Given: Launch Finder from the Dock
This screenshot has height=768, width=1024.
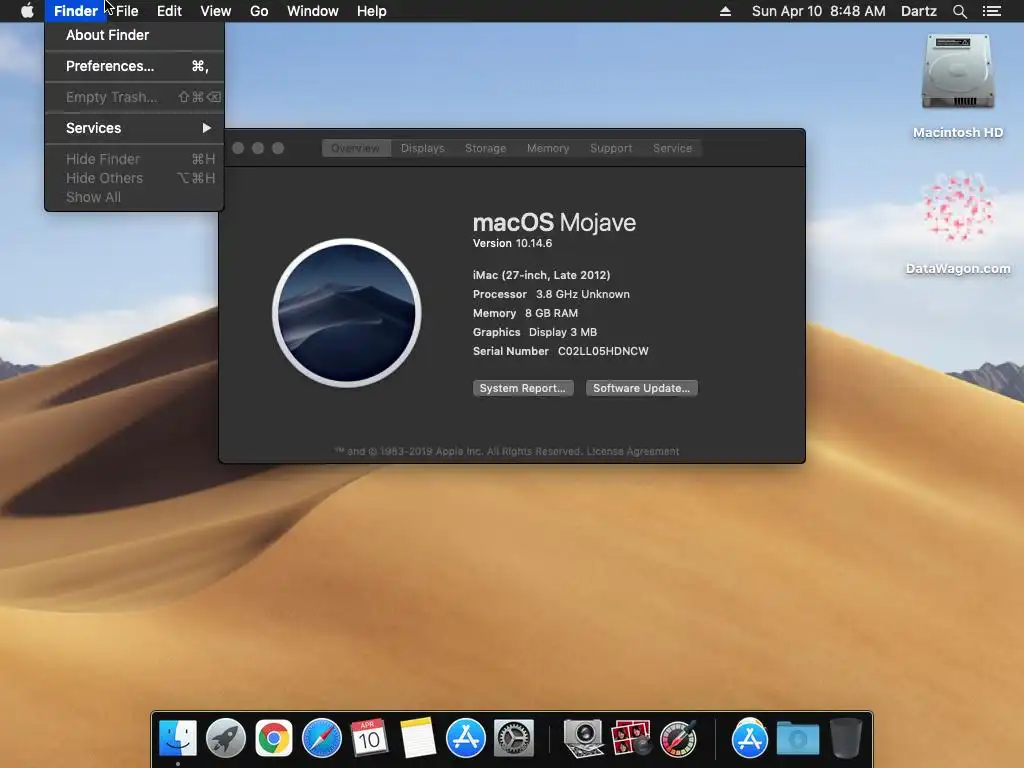Looking at the screenshot, I should point(178,739).
